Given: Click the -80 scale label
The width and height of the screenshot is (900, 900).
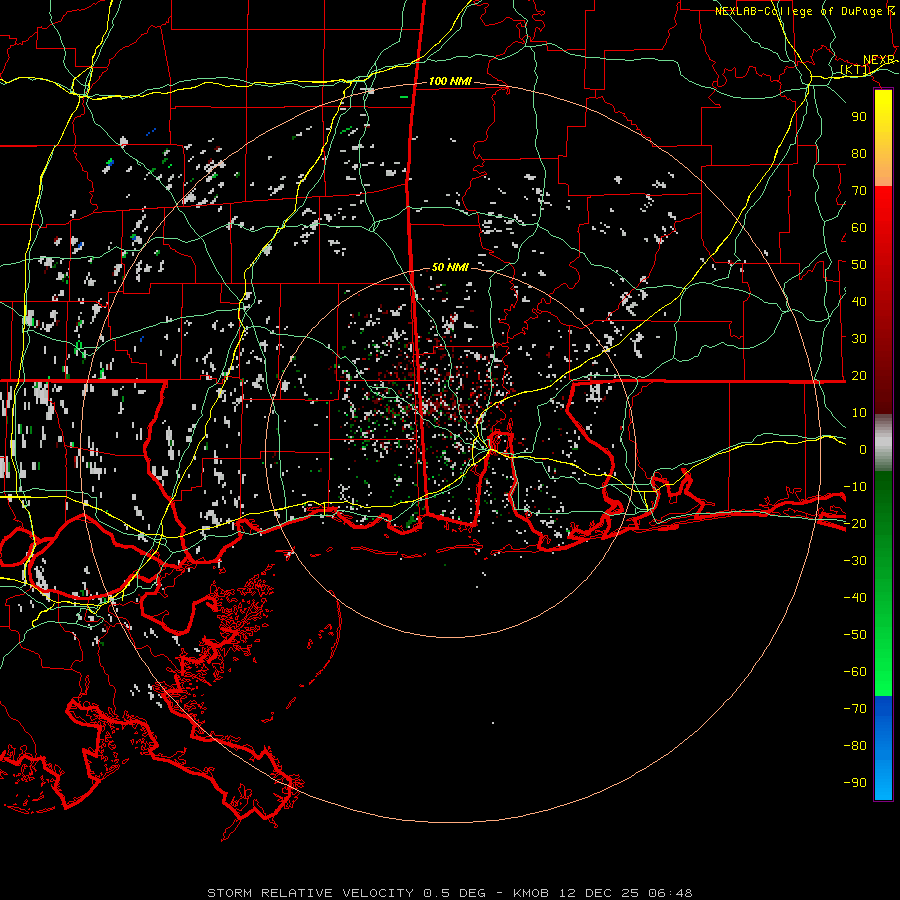Looking at the screenshot, I should 855,746.
